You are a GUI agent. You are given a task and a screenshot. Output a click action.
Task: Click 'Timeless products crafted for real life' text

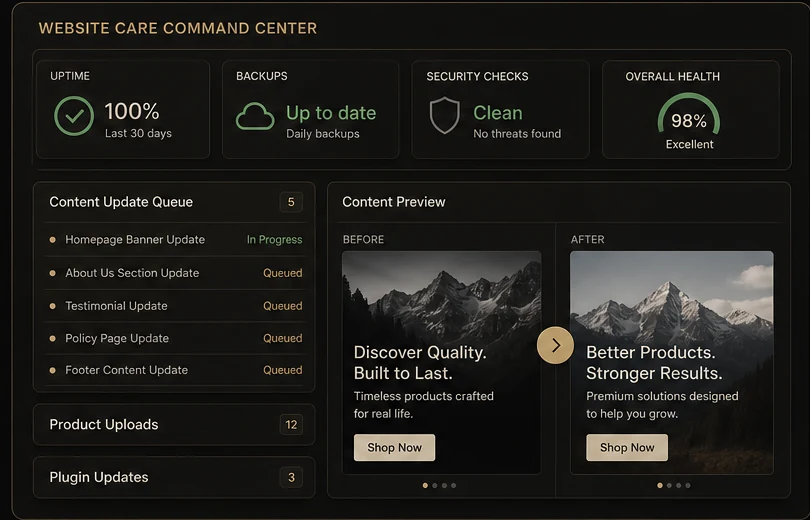pos(424,405)
